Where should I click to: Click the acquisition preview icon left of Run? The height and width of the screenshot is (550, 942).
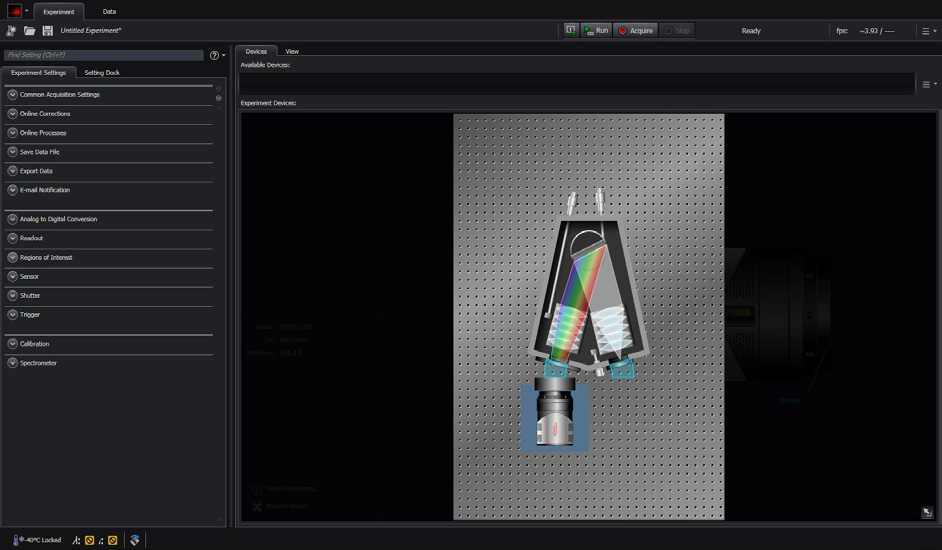click(x=571, y=30)
